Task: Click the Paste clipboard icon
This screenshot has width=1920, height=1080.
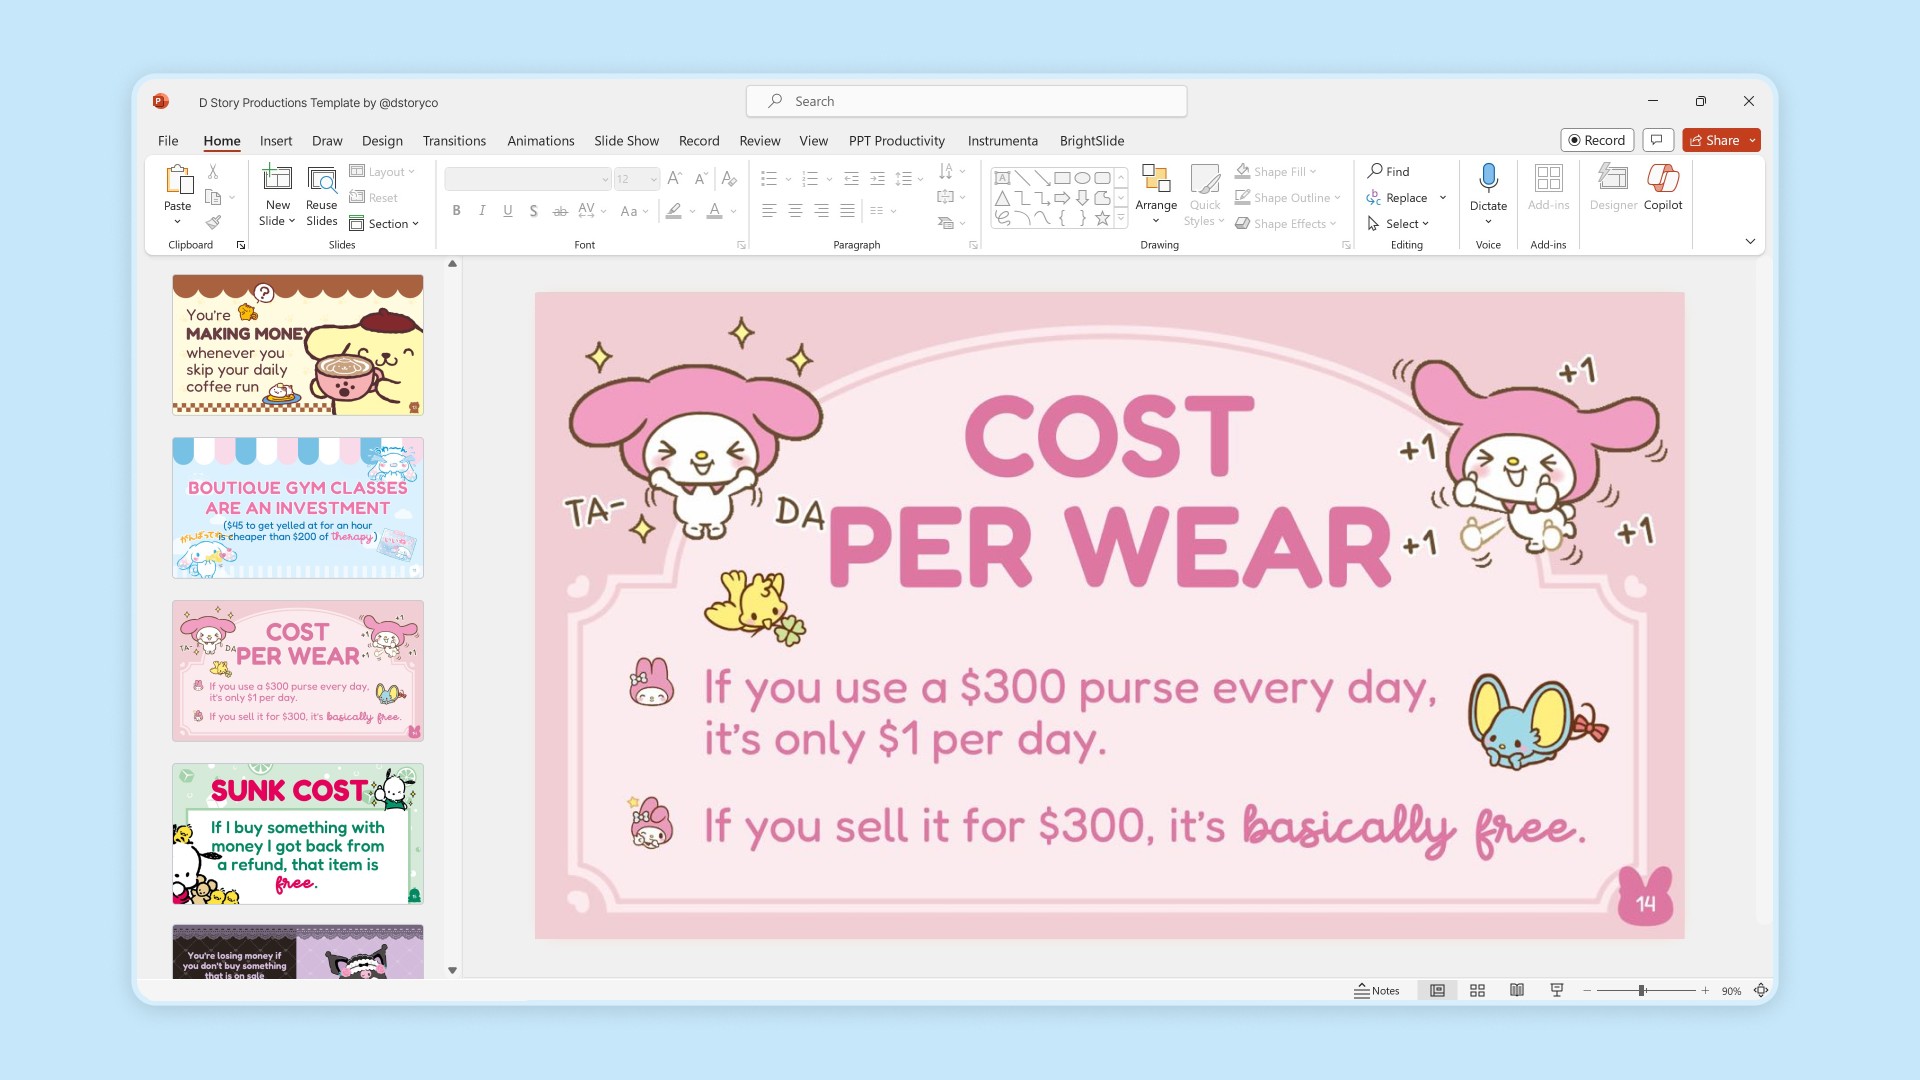Action: [178, 180]
